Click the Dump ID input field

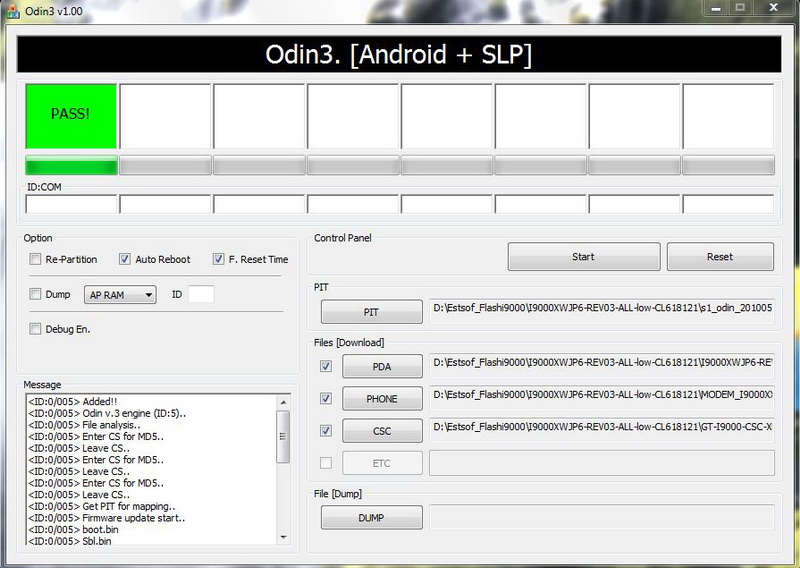click(201, 294)
